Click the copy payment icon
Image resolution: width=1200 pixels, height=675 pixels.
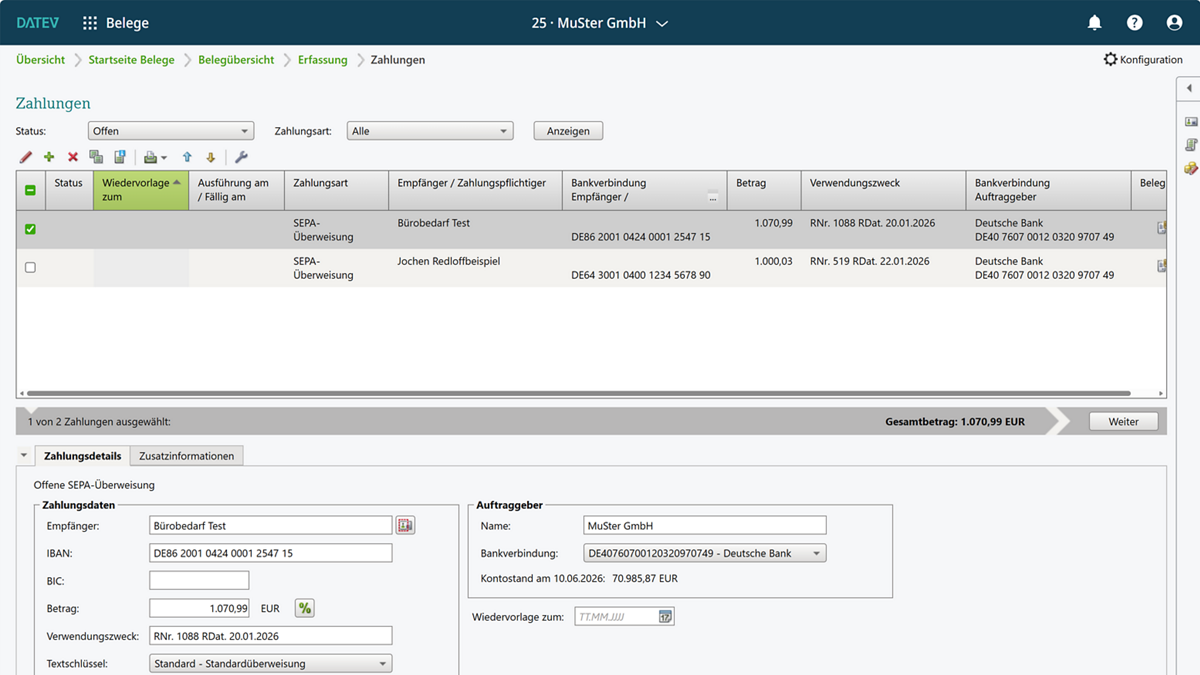[x=96, y=157]
